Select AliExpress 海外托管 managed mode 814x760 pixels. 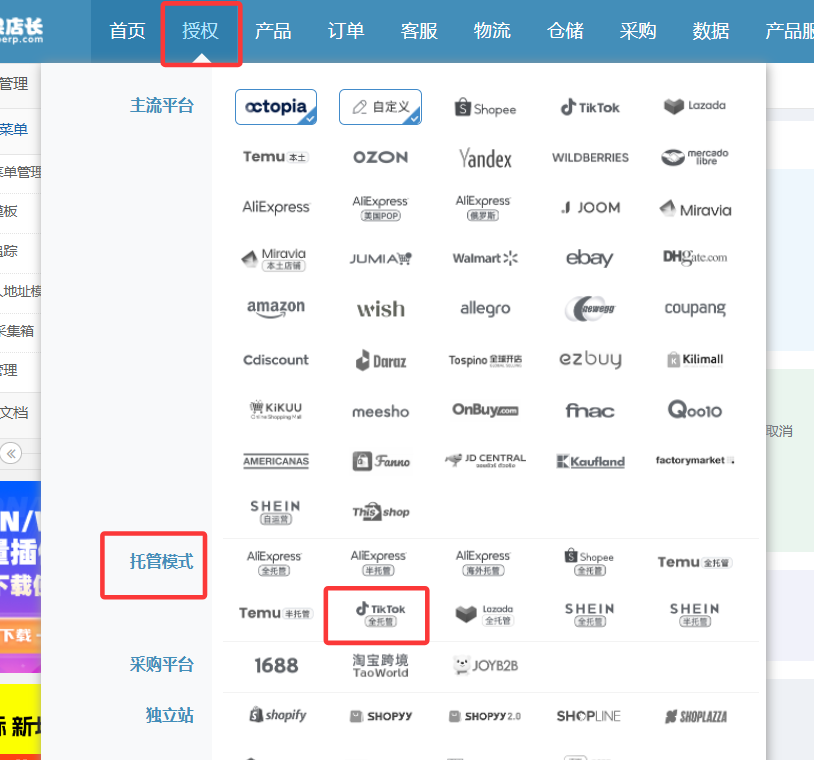click(483, 562)
